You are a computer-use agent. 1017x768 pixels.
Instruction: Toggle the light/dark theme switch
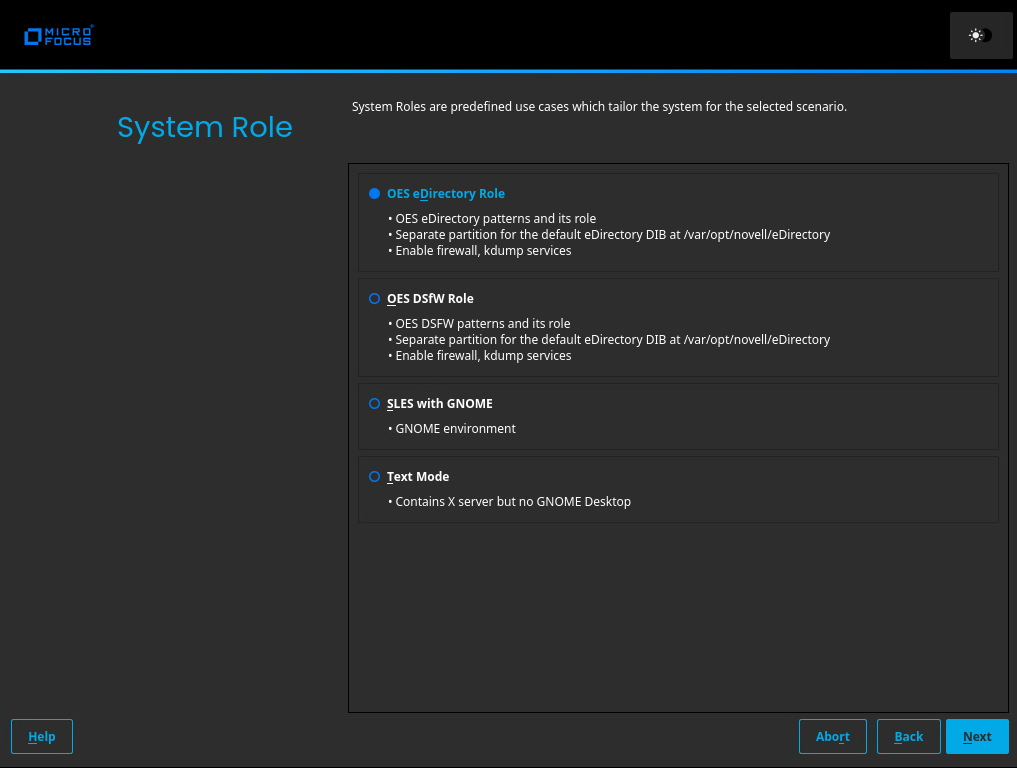980,36
